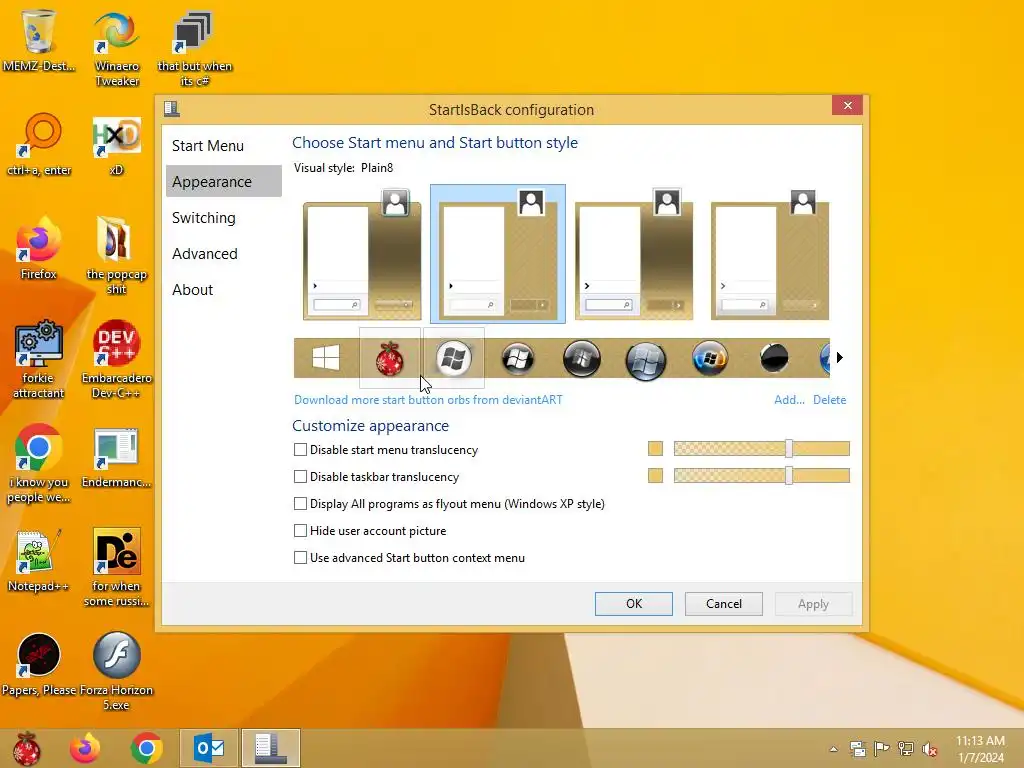Viewport: 1024px width, 768px height.
Task: Select Embarcadero Dev-C++ desktop shortcut
Action: [116, 359]
